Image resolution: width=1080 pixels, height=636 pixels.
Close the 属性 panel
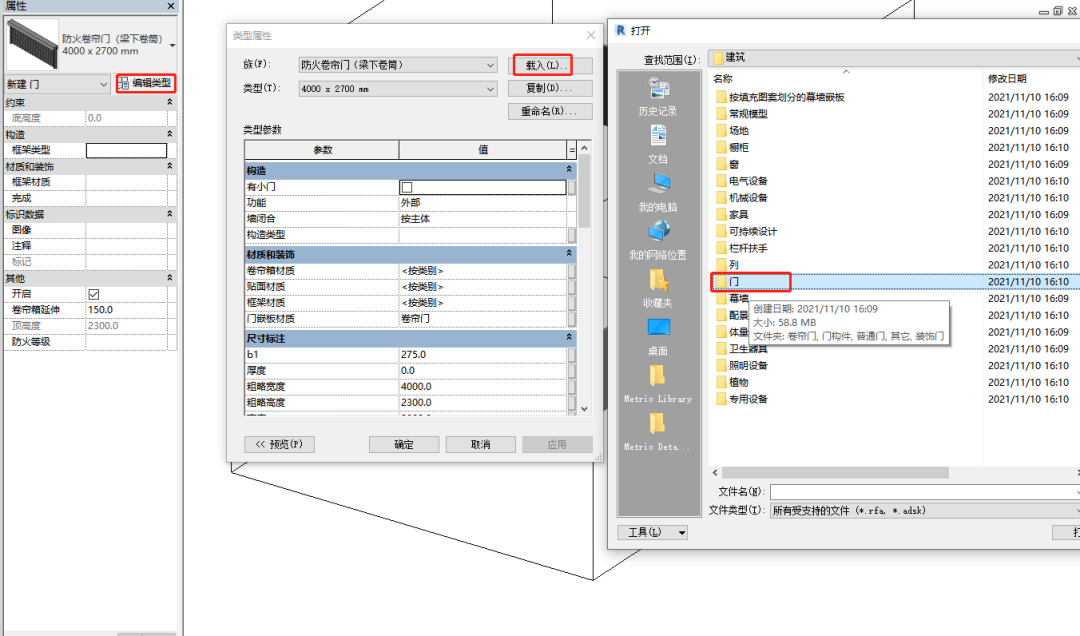[x=171, y=6]
